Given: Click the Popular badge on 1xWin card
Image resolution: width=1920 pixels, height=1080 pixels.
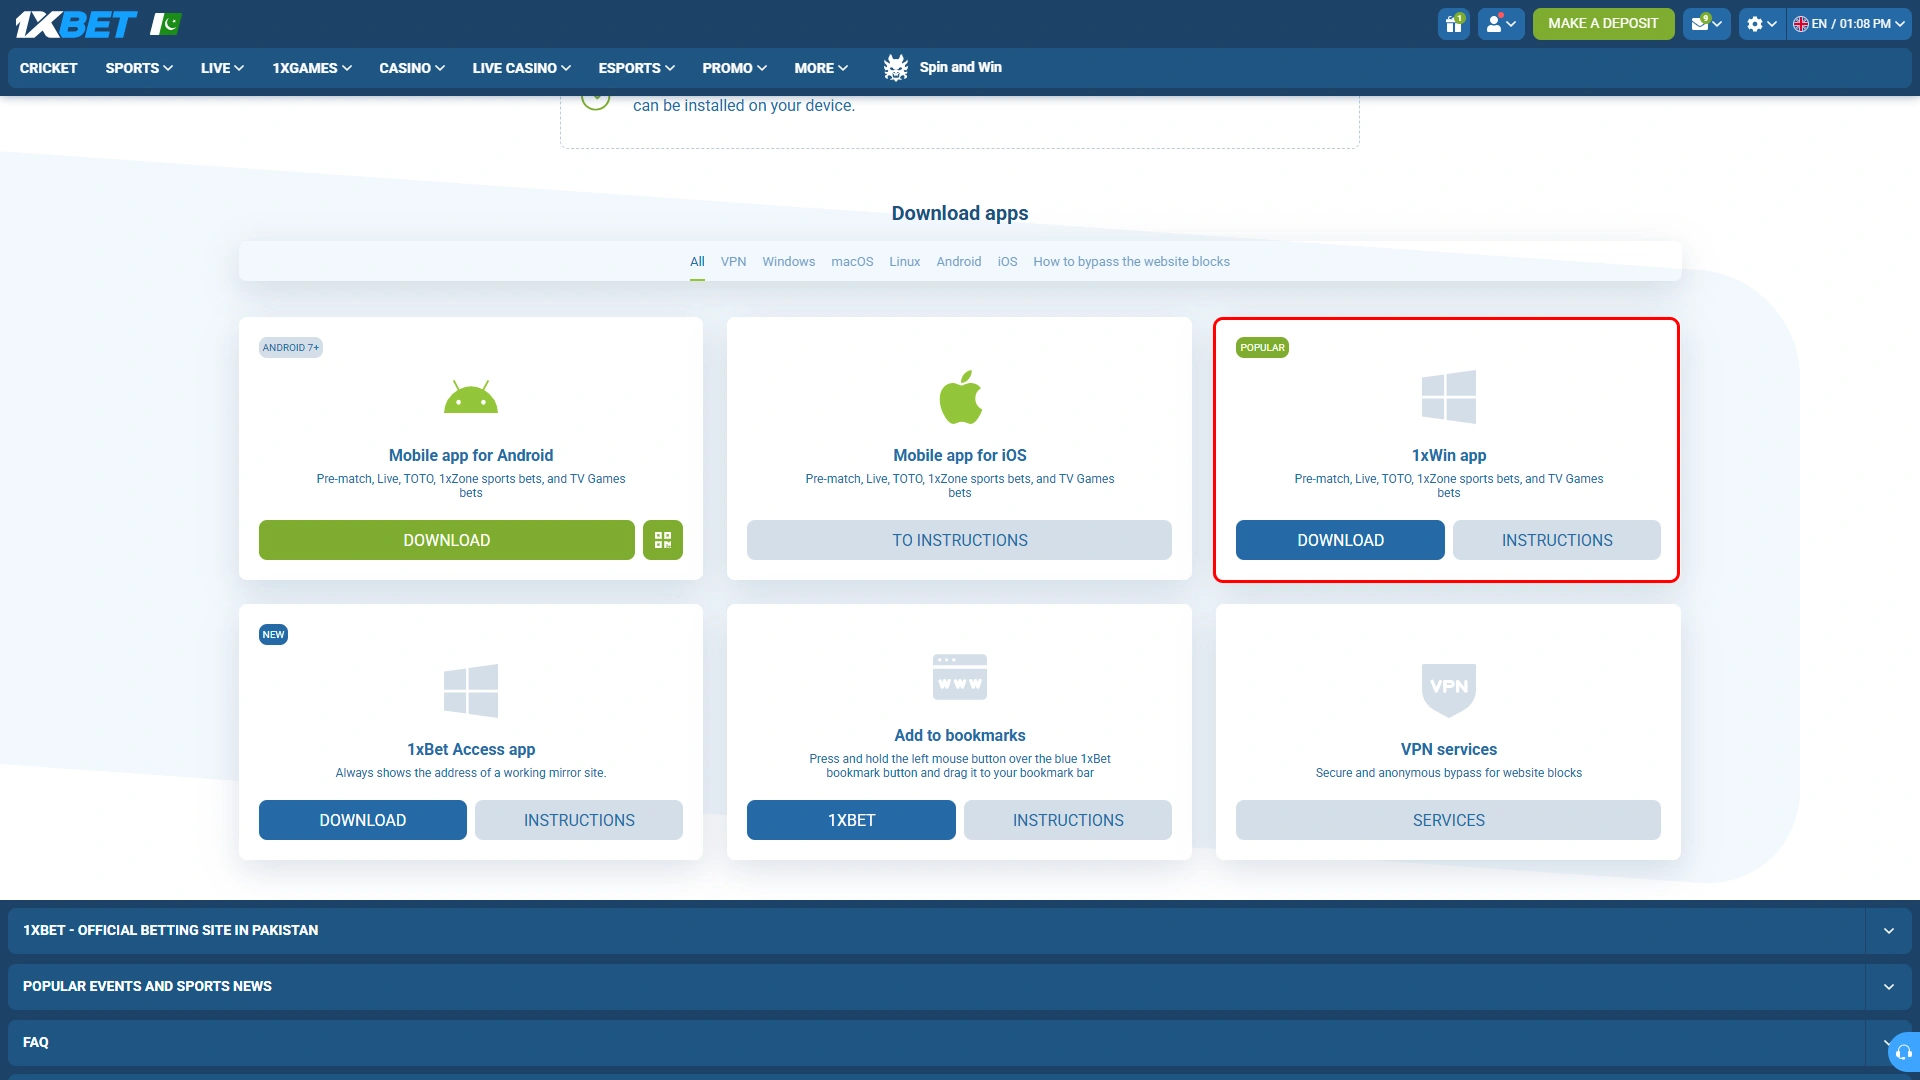Looking at the screenshot, I should (1262, 348).
